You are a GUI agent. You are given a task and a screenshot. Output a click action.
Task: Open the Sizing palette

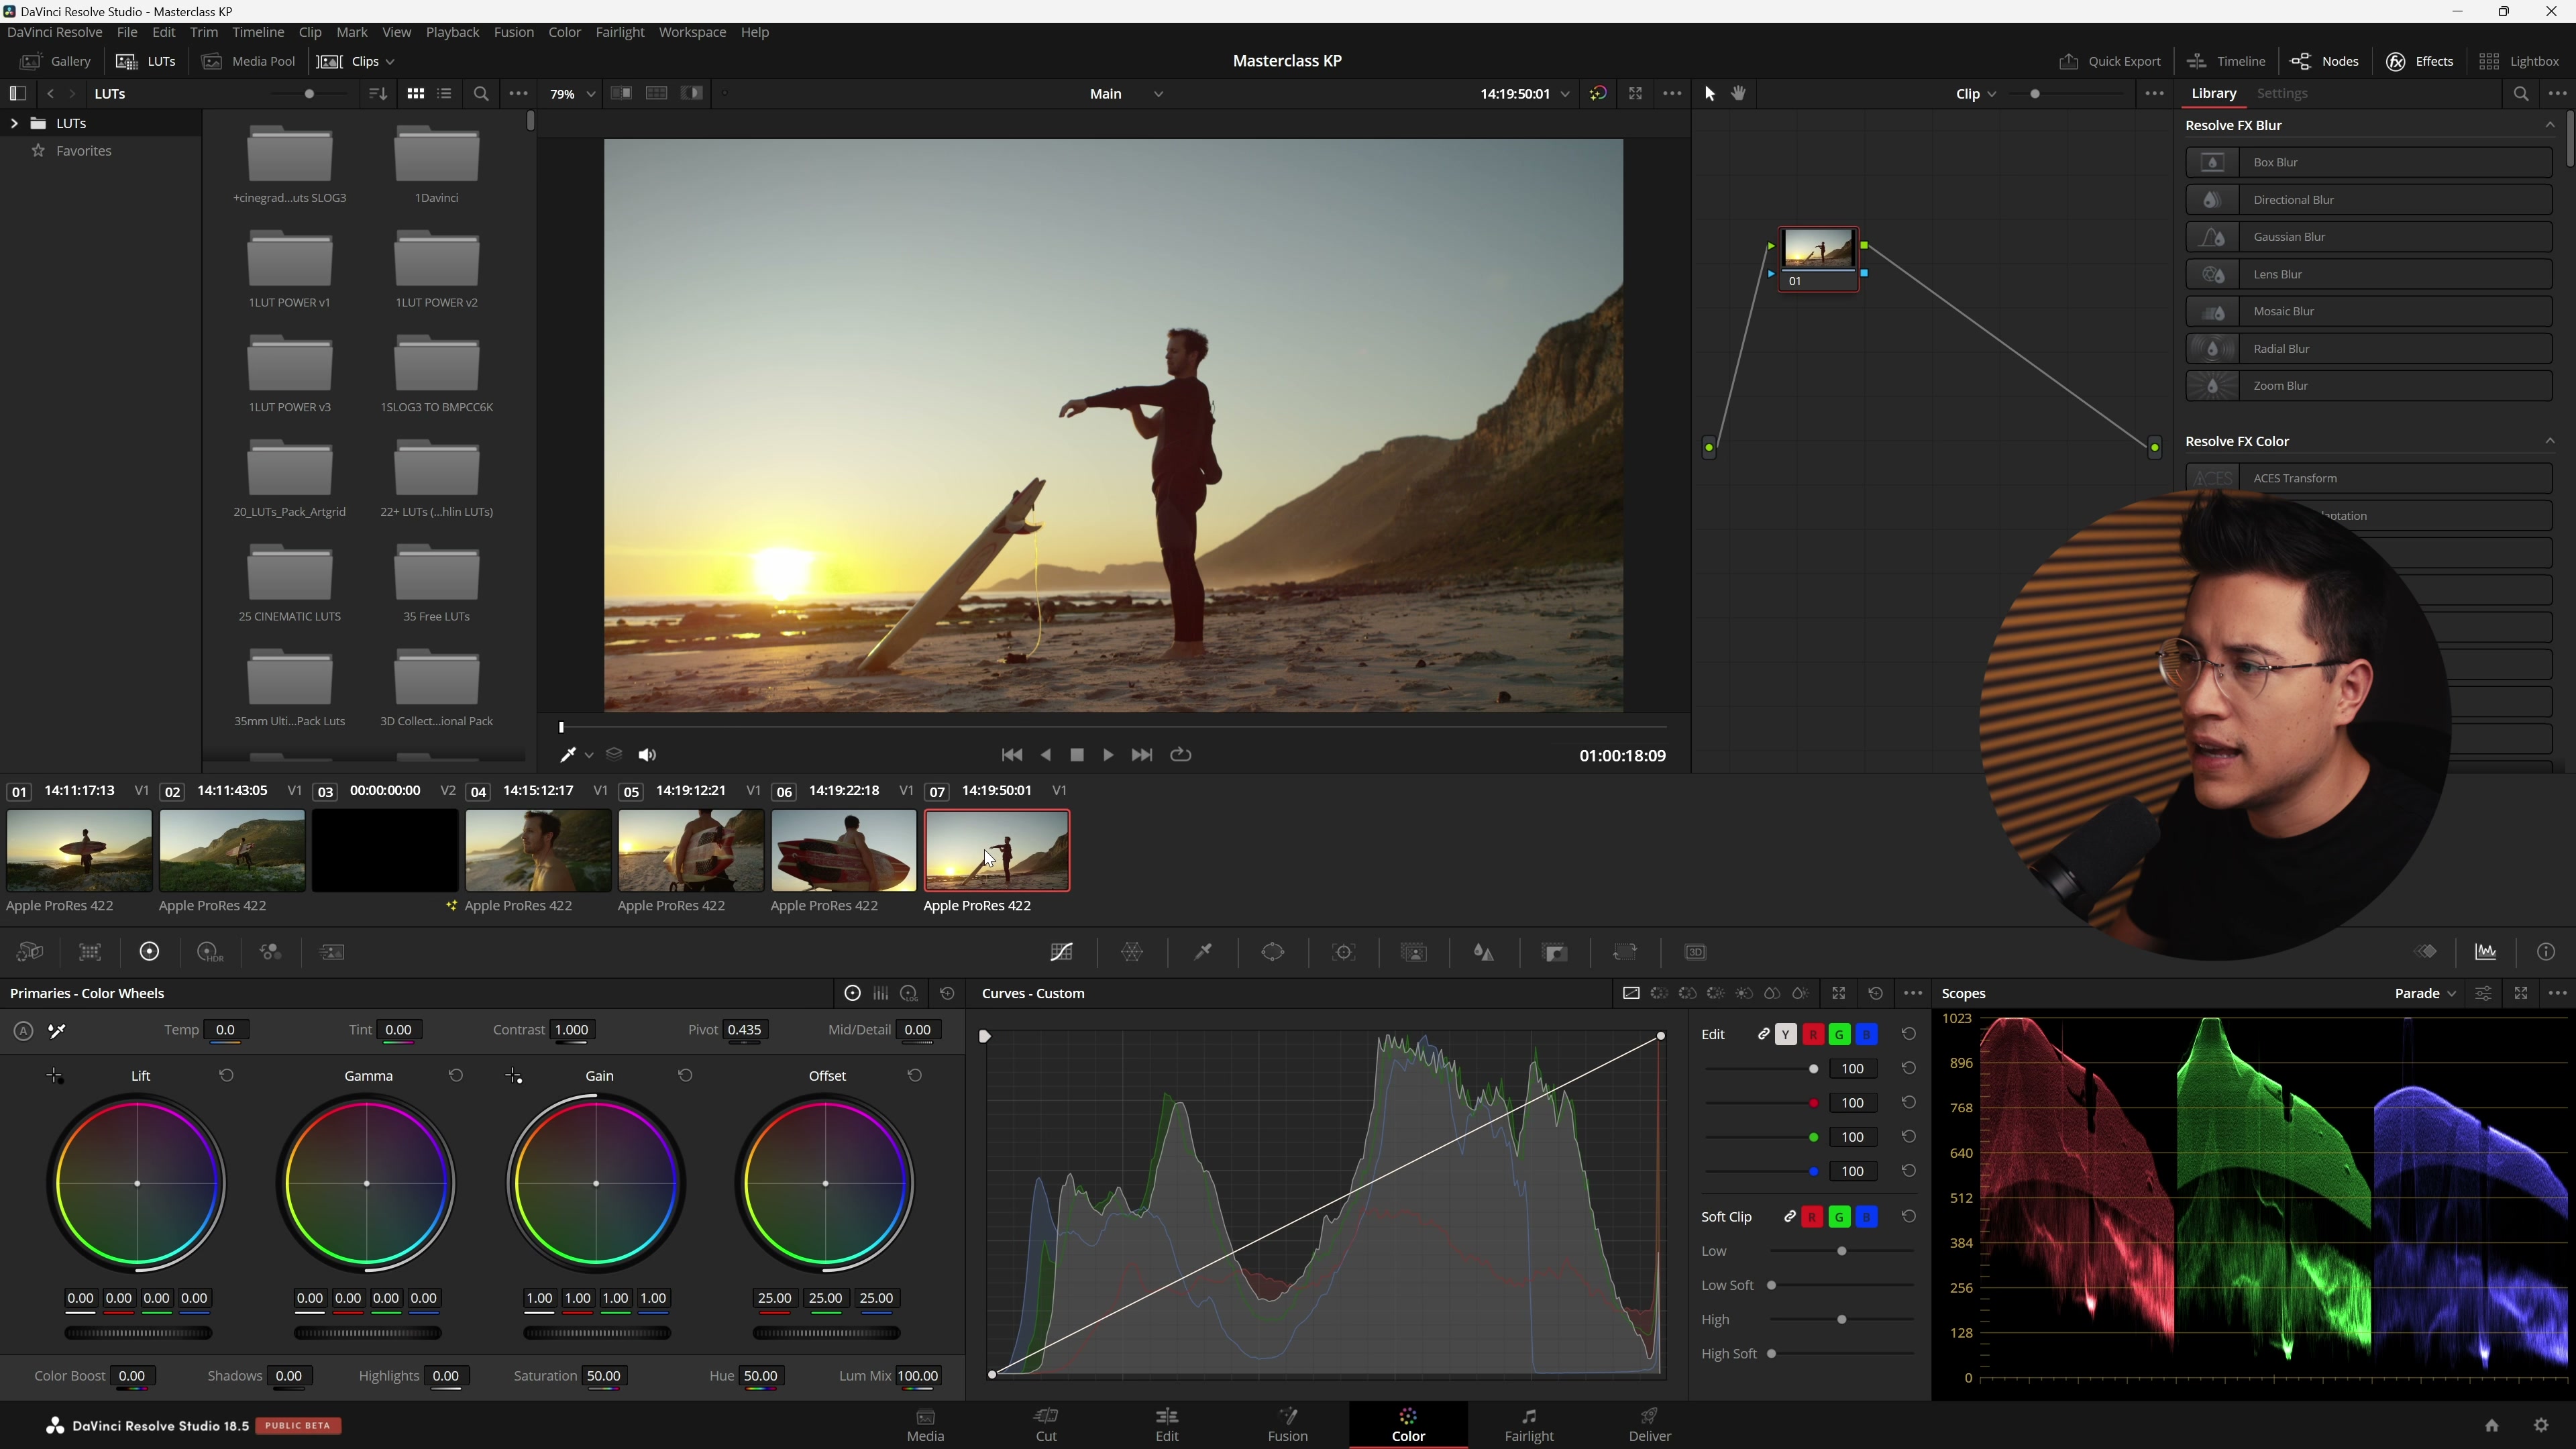1625,952
